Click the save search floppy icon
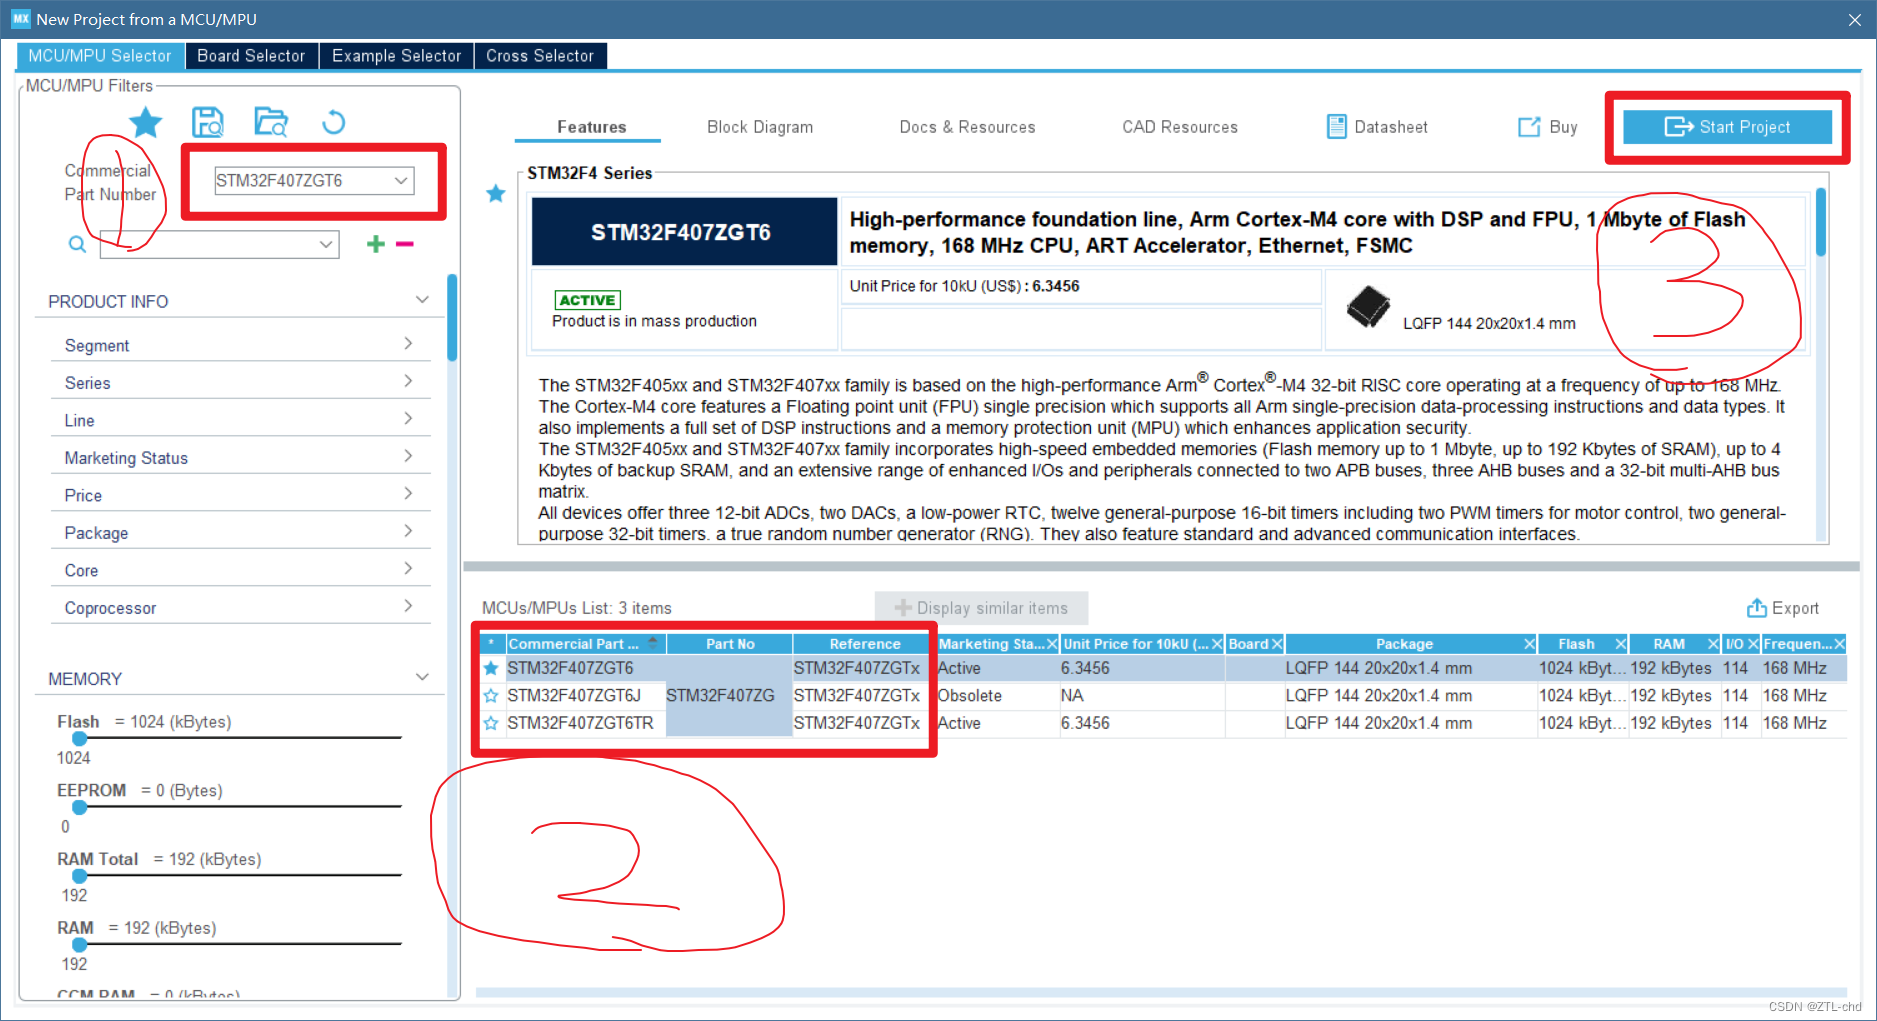Screen dimensions: 1877x1021 point(208,122)
